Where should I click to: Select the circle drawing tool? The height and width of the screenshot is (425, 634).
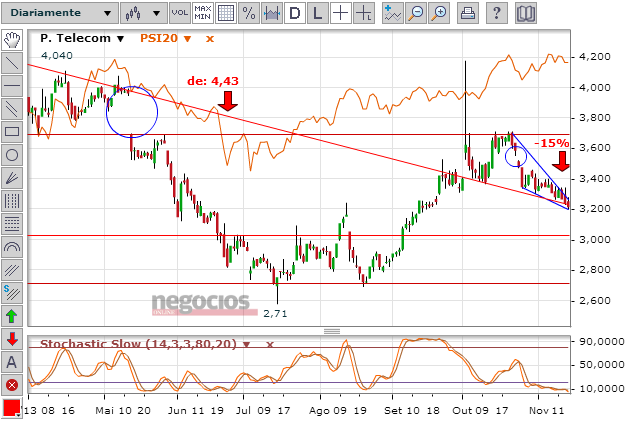point(12,155)
